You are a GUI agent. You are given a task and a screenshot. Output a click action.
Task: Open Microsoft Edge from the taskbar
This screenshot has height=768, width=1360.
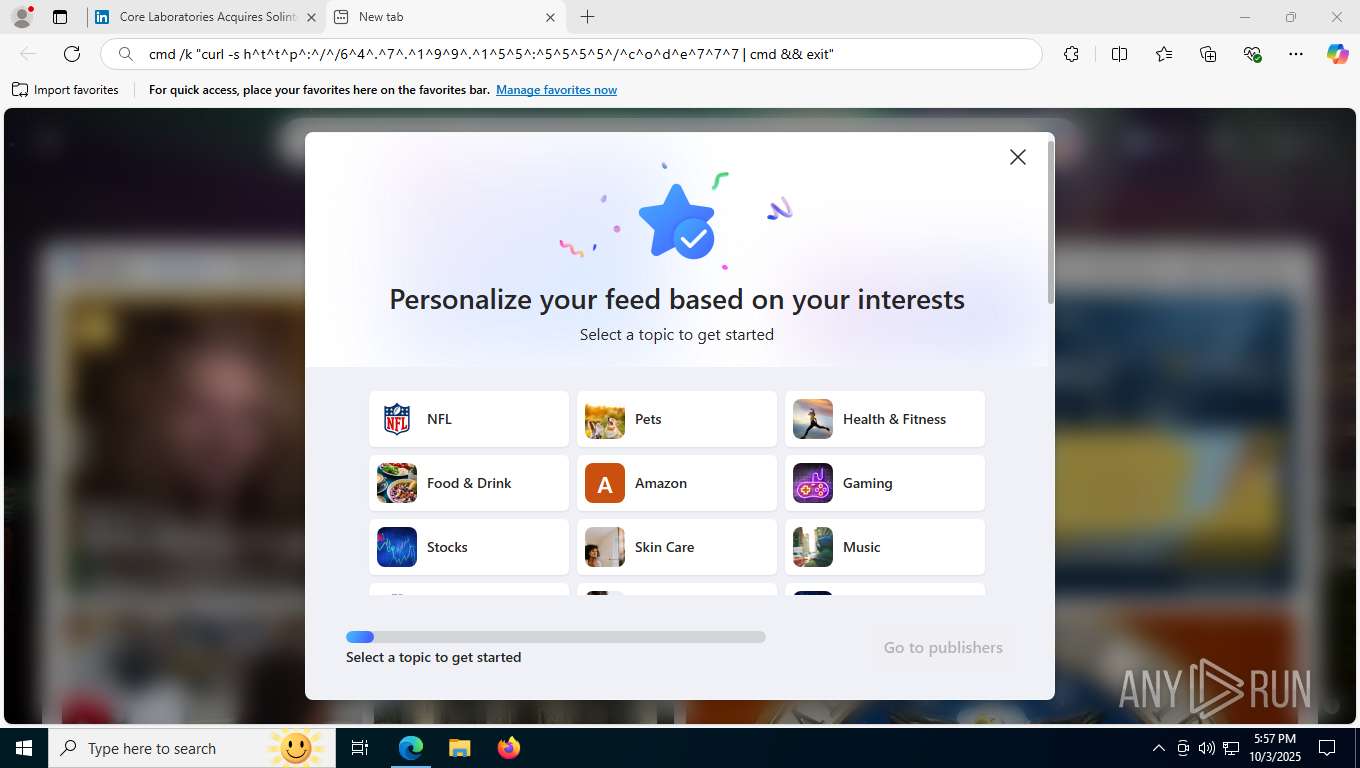click(411, 748)
